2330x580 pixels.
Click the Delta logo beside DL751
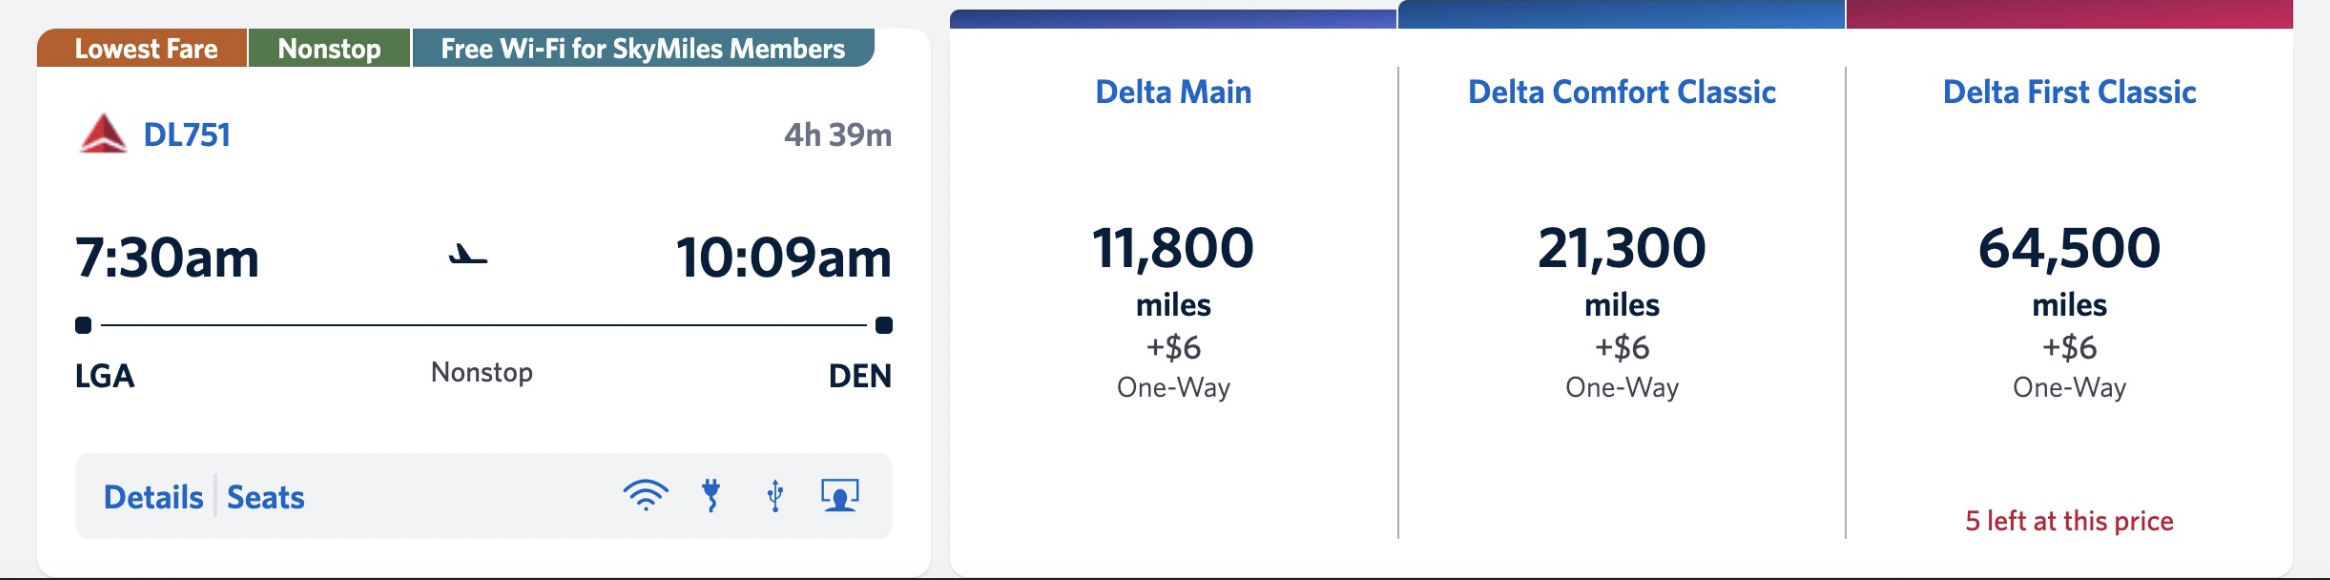(x=103, y=134)
